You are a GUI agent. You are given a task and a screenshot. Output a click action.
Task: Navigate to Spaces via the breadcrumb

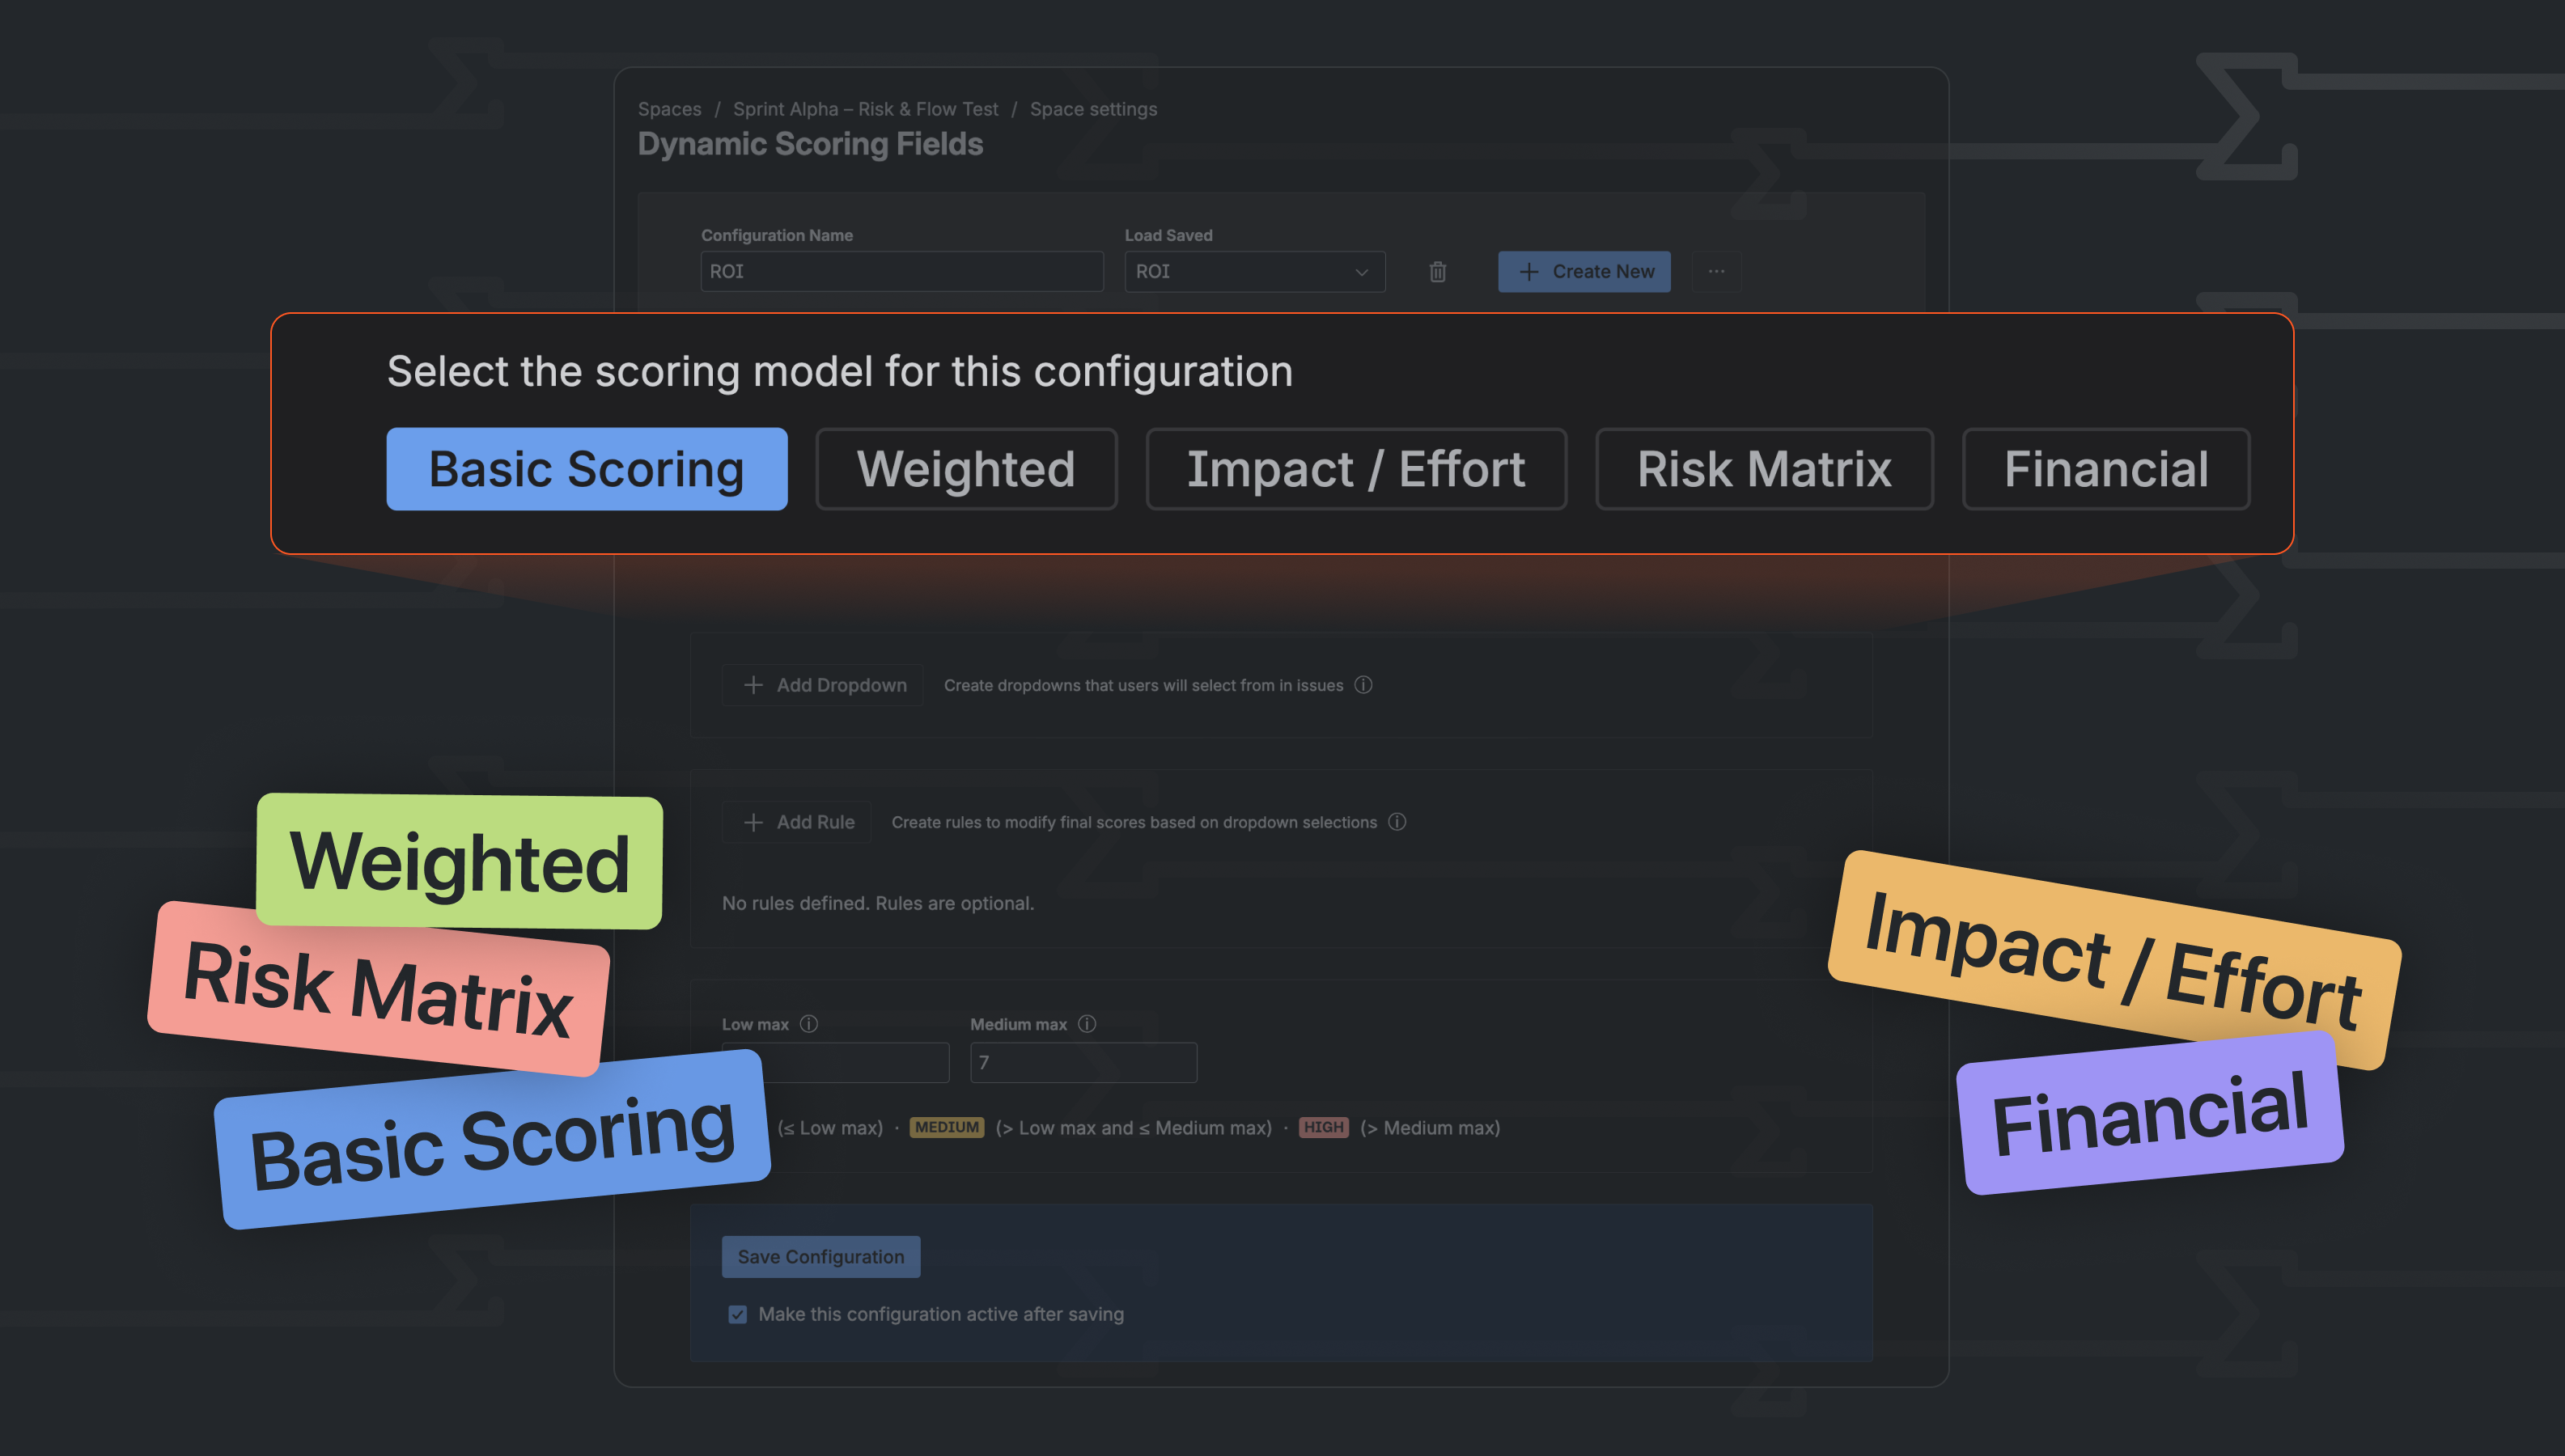coord(669,109)
